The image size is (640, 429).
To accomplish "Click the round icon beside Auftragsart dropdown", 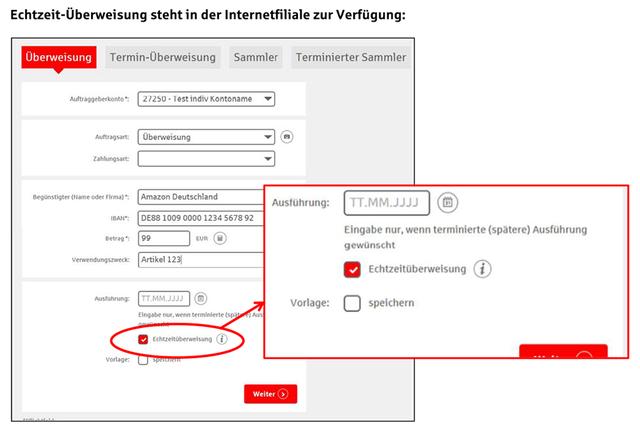I will (x=287, y=137).
